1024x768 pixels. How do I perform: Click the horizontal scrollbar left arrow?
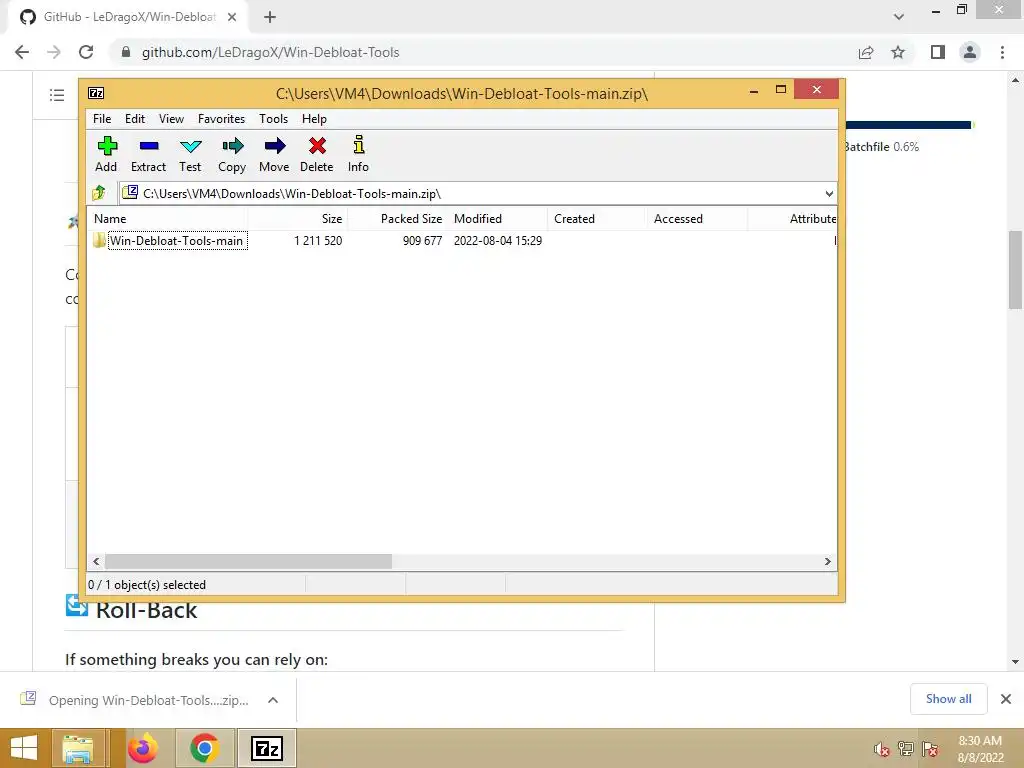click(97, 562)
